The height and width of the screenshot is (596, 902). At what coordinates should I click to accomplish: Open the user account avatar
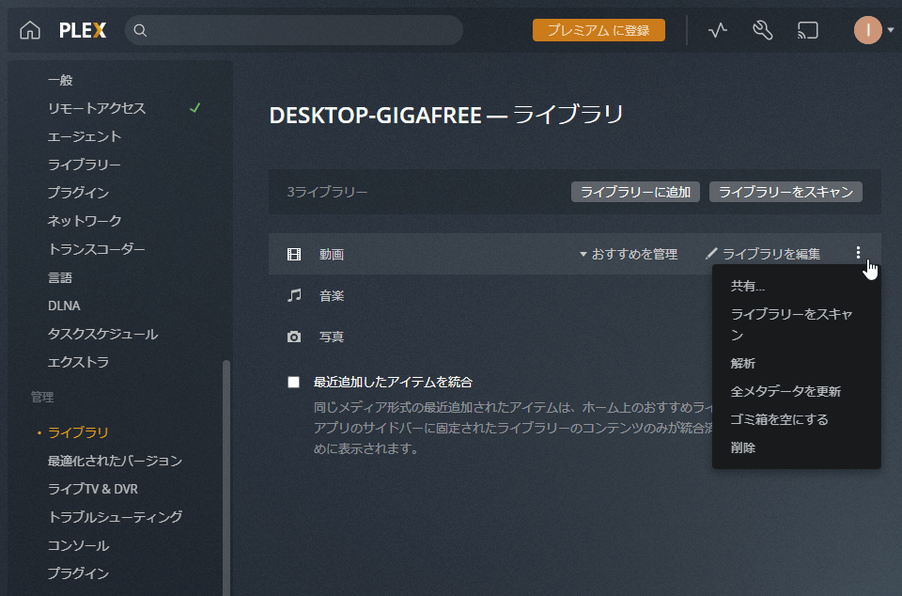coord(867,30)
